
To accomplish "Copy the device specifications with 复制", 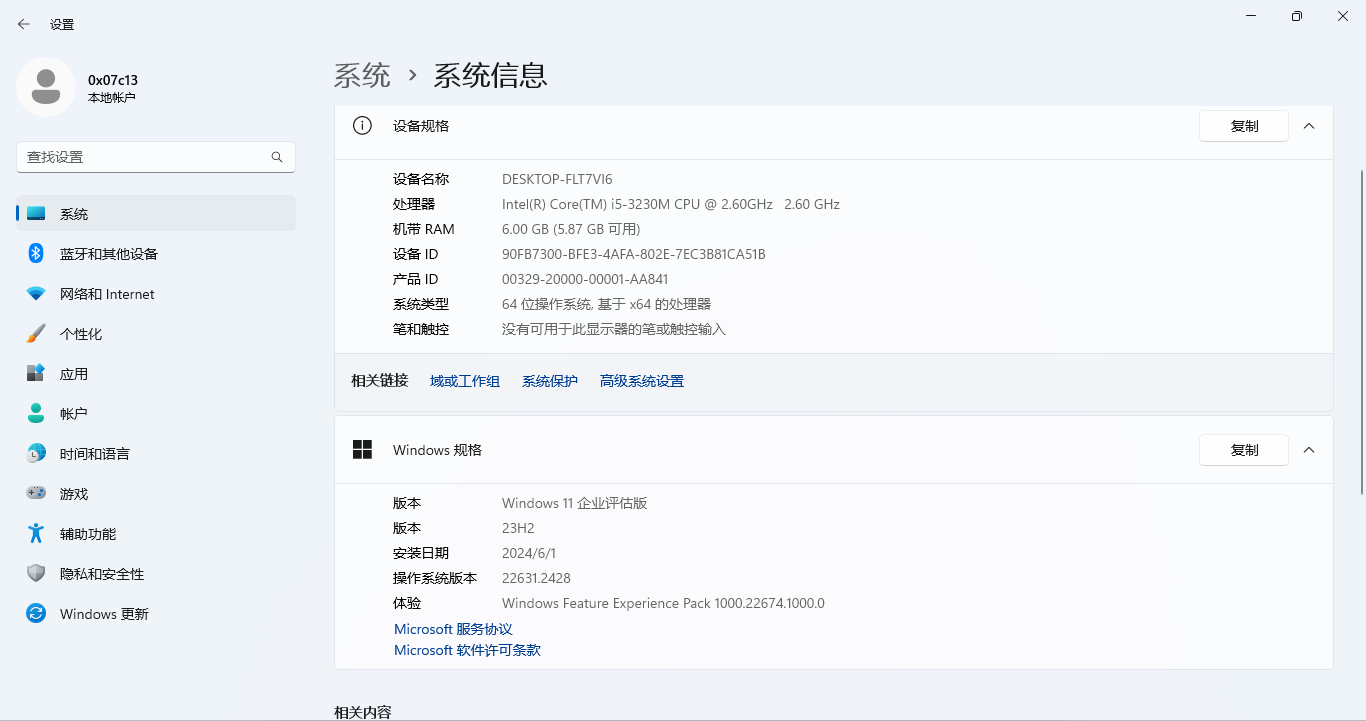I will click(1244, 126).
